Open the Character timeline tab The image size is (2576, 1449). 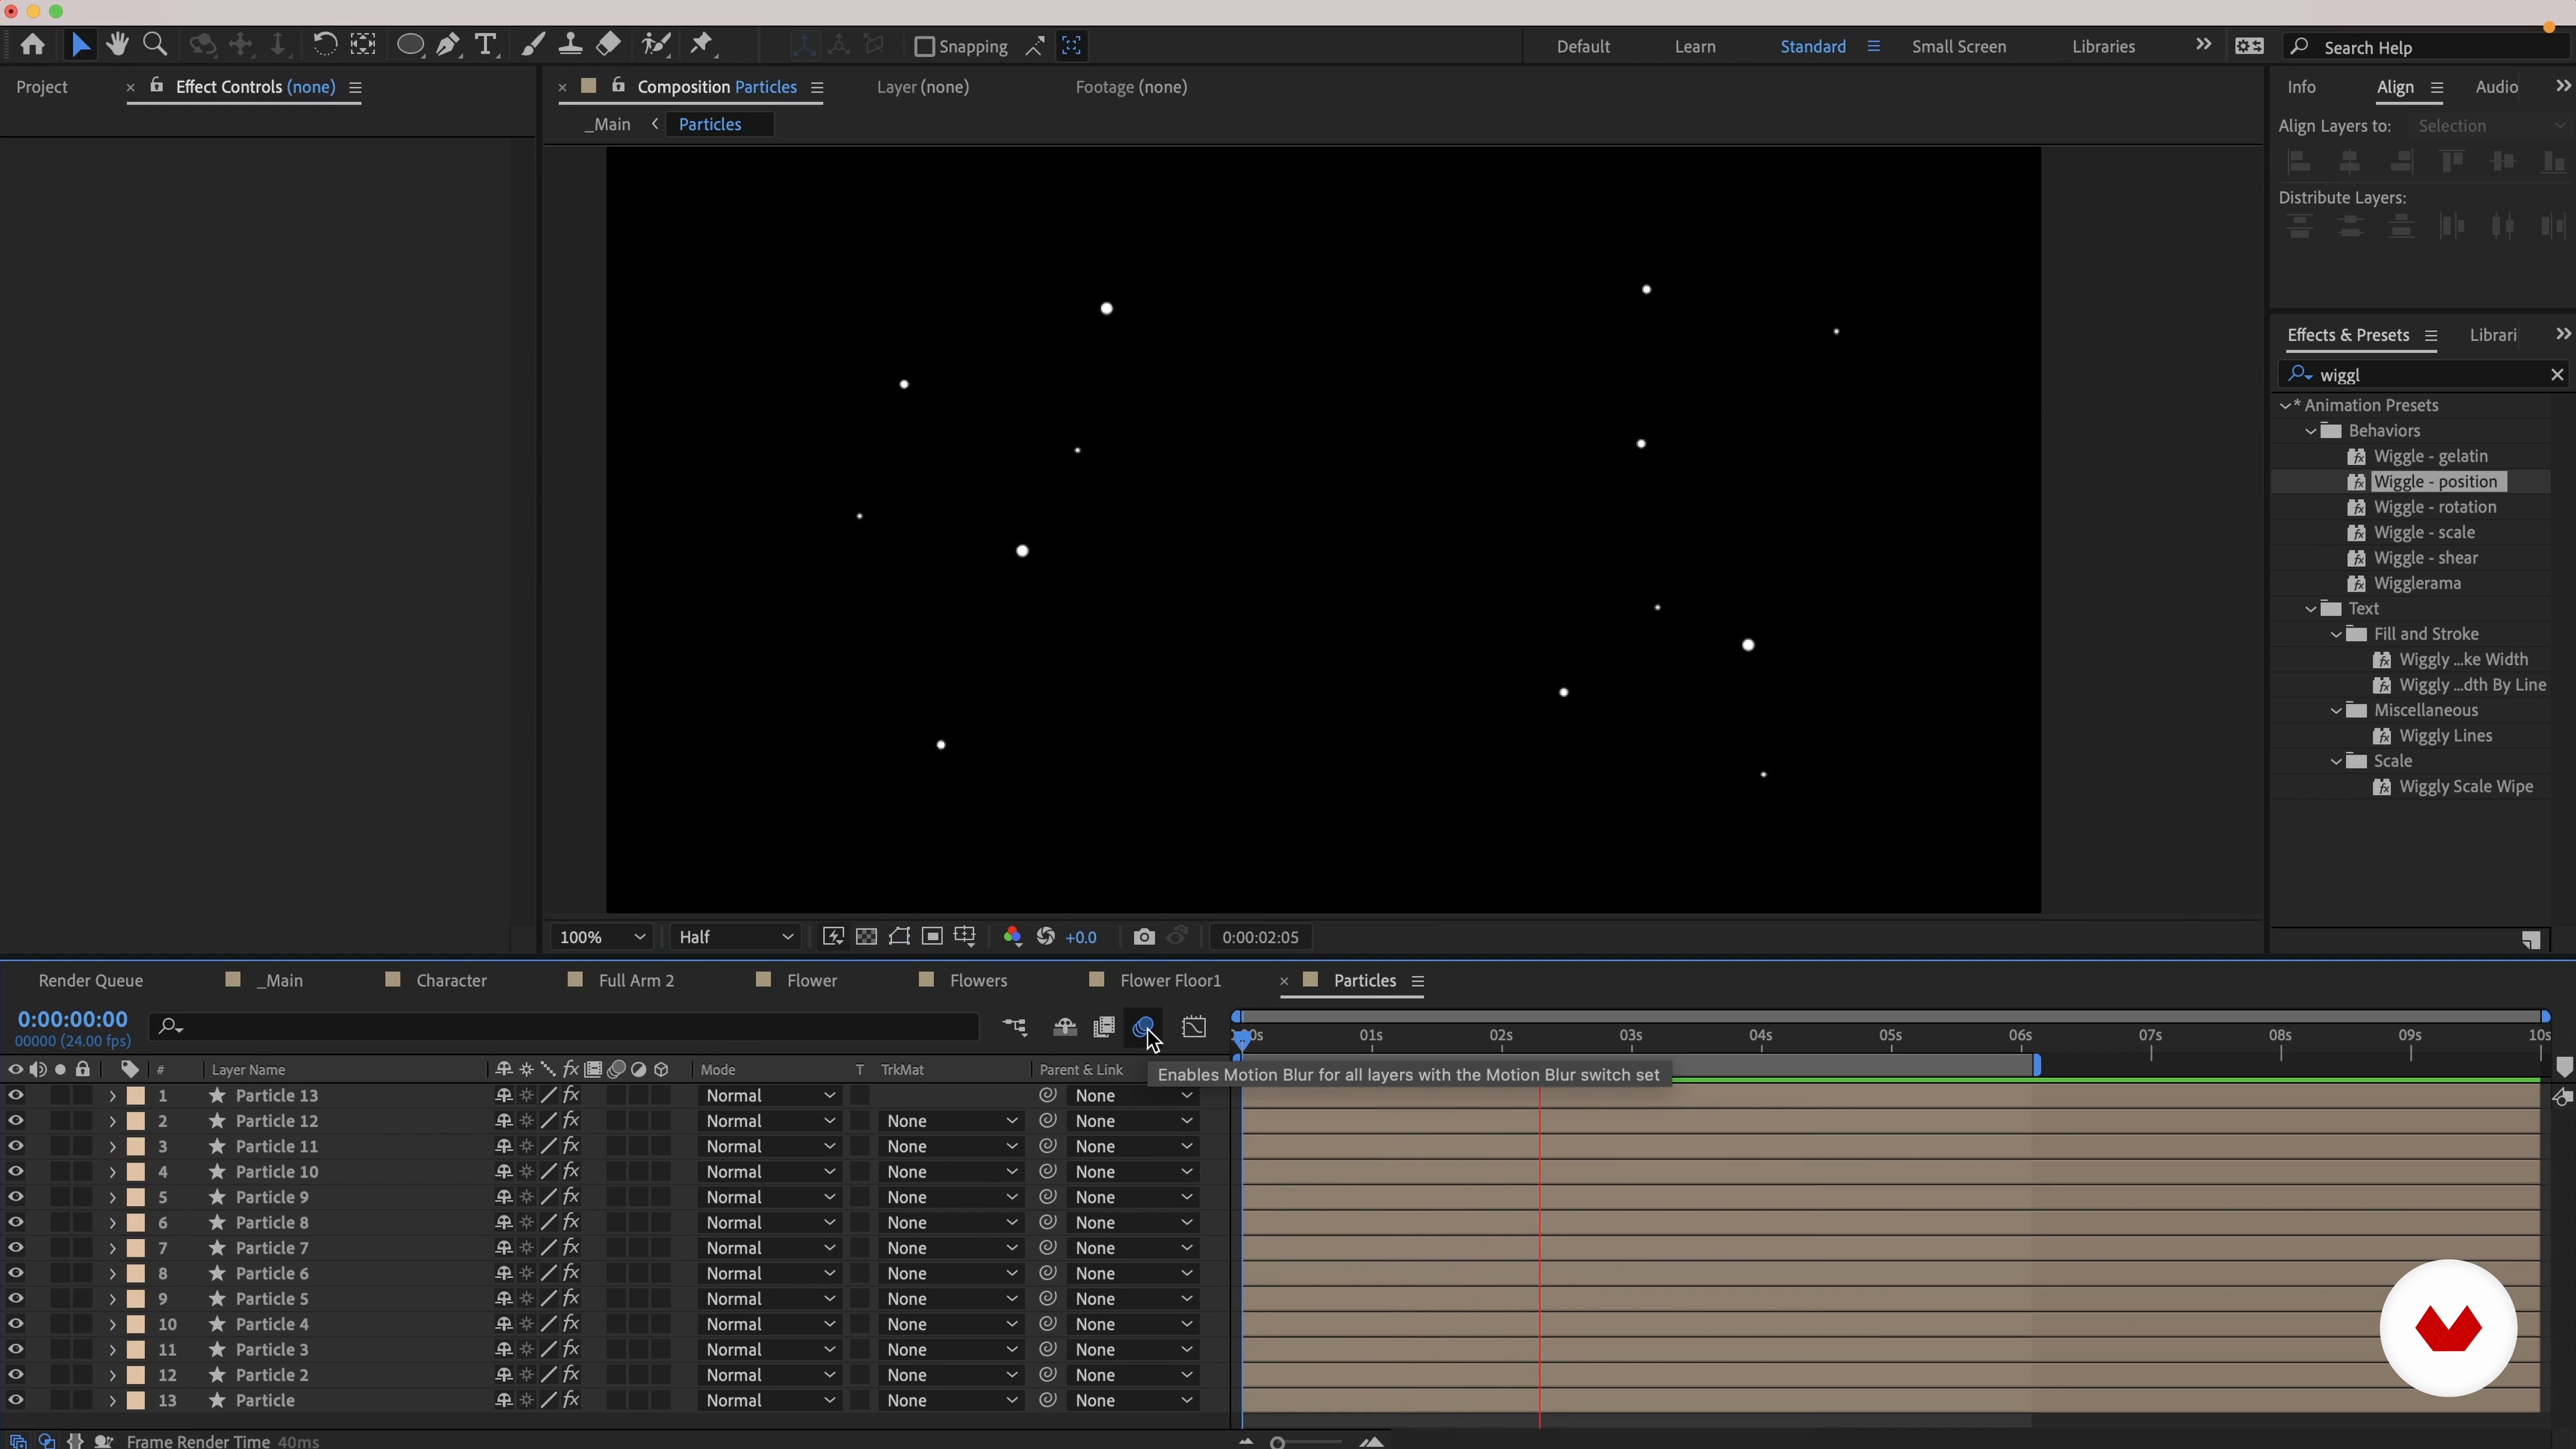click(451, 981)
